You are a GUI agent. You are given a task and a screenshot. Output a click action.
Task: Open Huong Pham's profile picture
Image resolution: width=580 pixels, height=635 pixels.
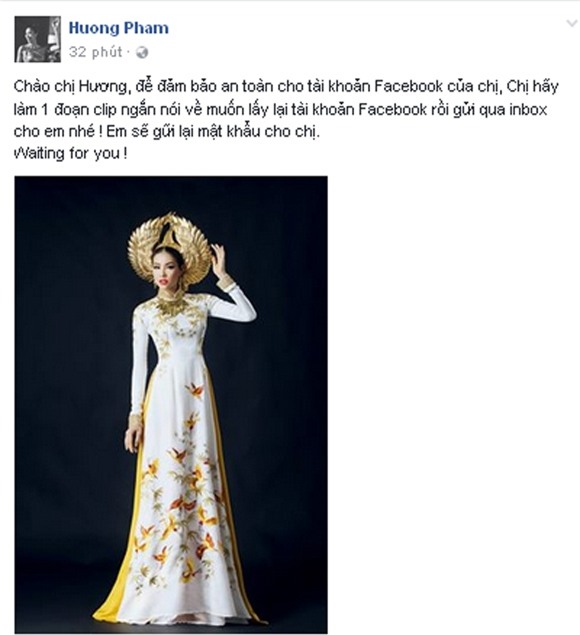[x=38, y=39]
